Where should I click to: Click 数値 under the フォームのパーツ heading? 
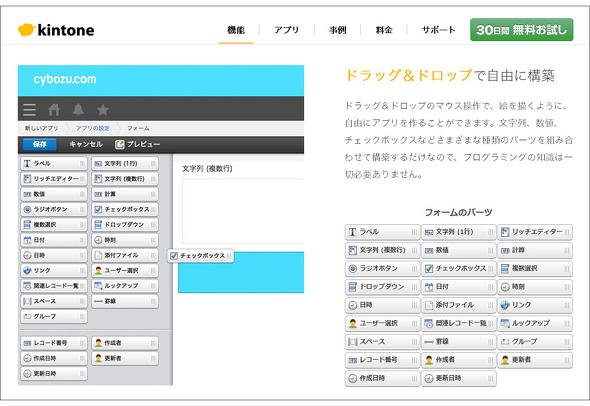458,250
